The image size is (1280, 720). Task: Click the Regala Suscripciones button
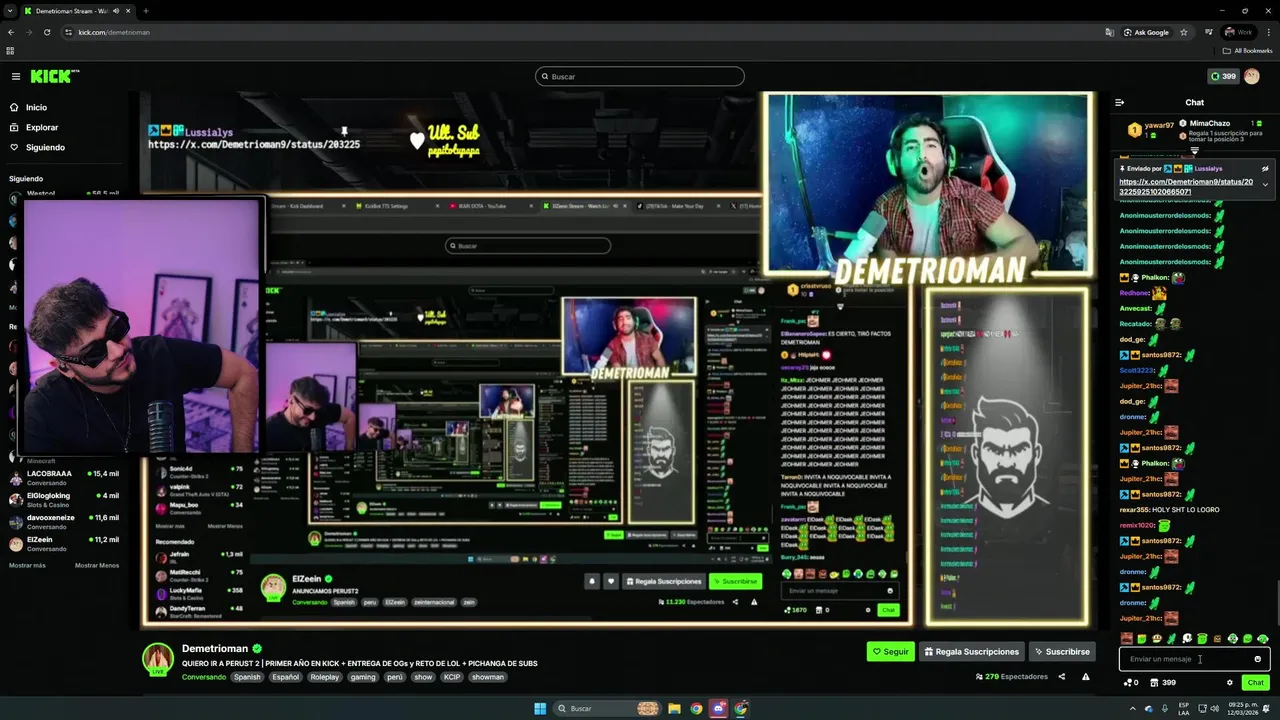point(971,651)
